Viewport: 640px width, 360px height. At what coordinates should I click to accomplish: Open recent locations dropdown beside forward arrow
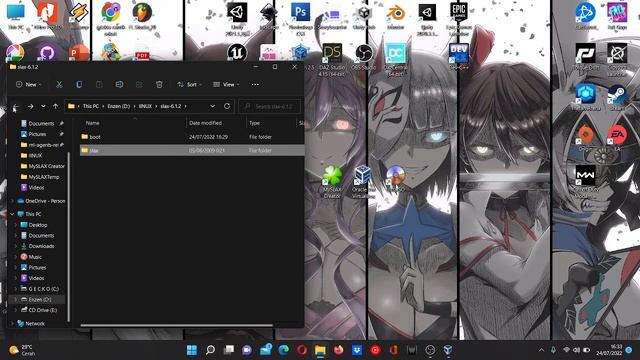pyautogui.click(x=43, y=107)
